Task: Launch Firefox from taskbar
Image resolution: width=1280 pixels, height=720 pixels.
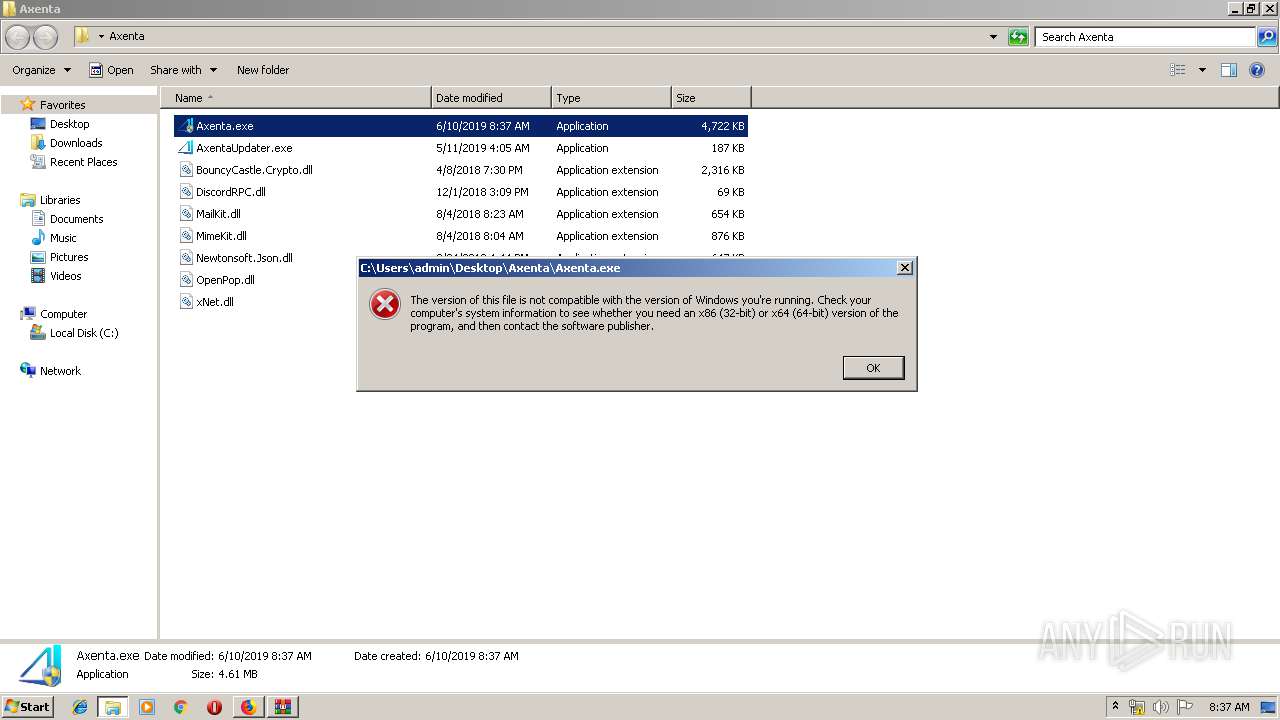Action: click(x=248, y=707)
